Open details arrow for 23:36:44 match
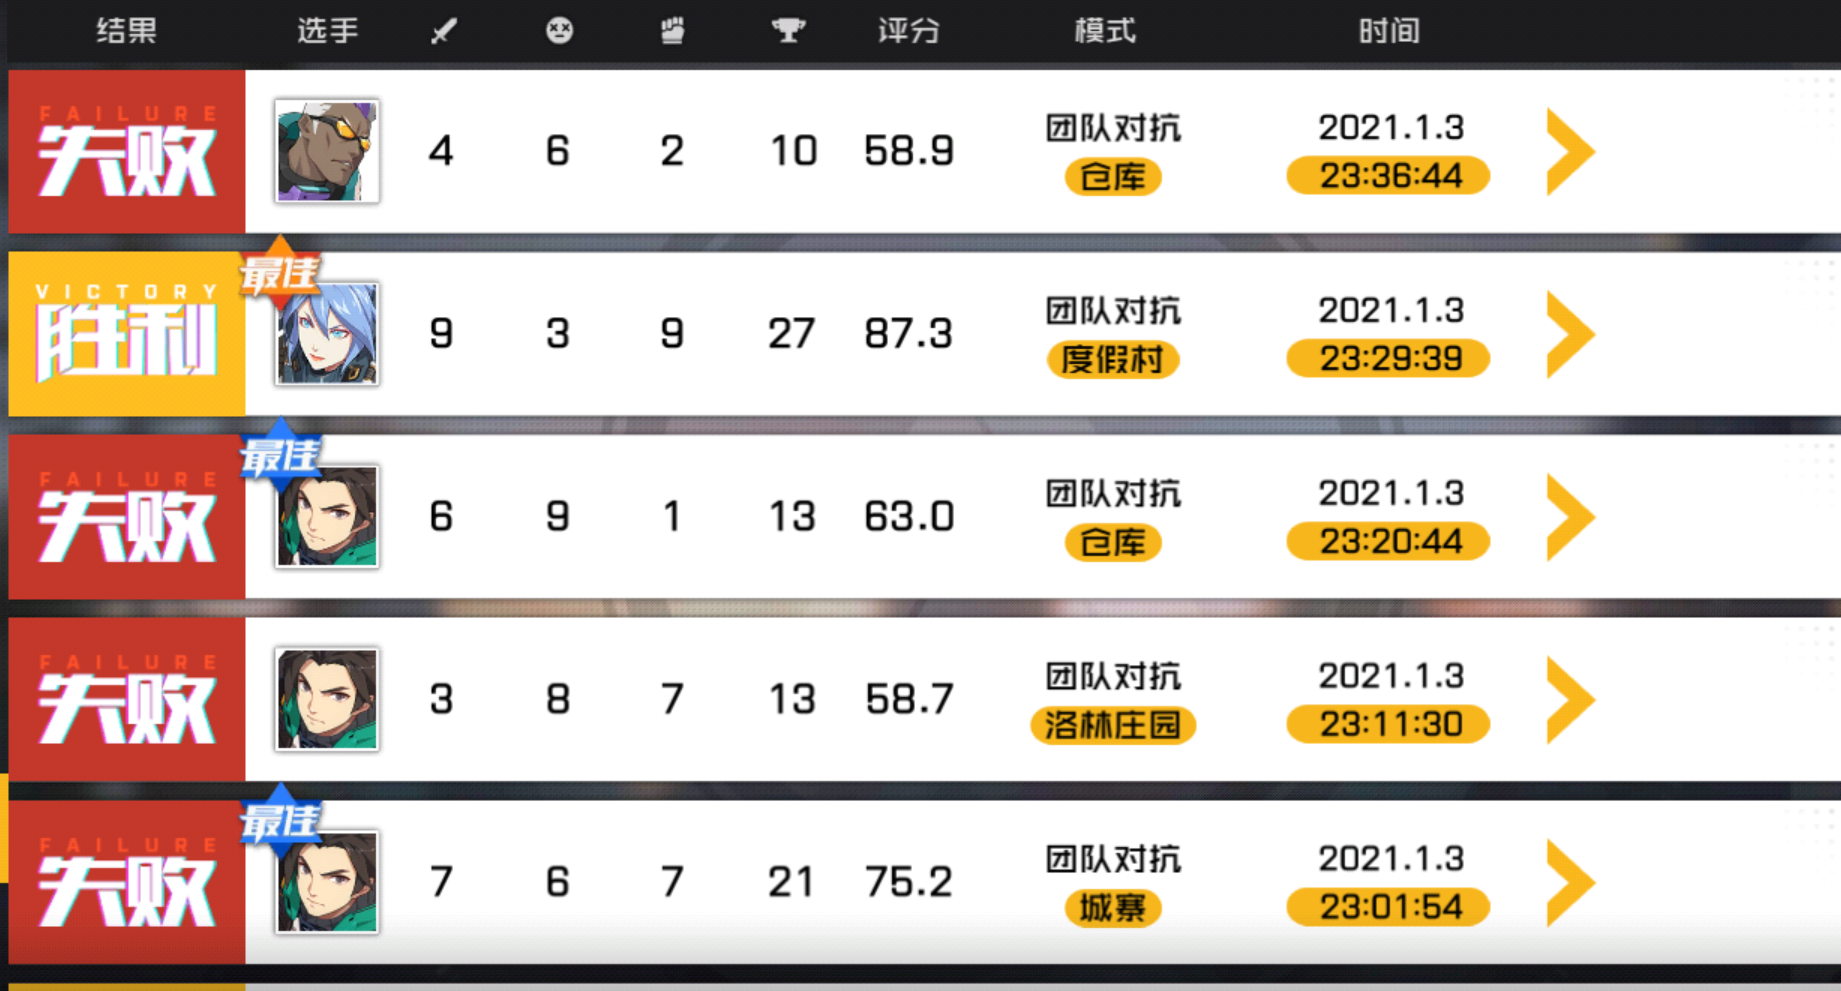Screen dimensions: 1841x991 coord(1570,151)
